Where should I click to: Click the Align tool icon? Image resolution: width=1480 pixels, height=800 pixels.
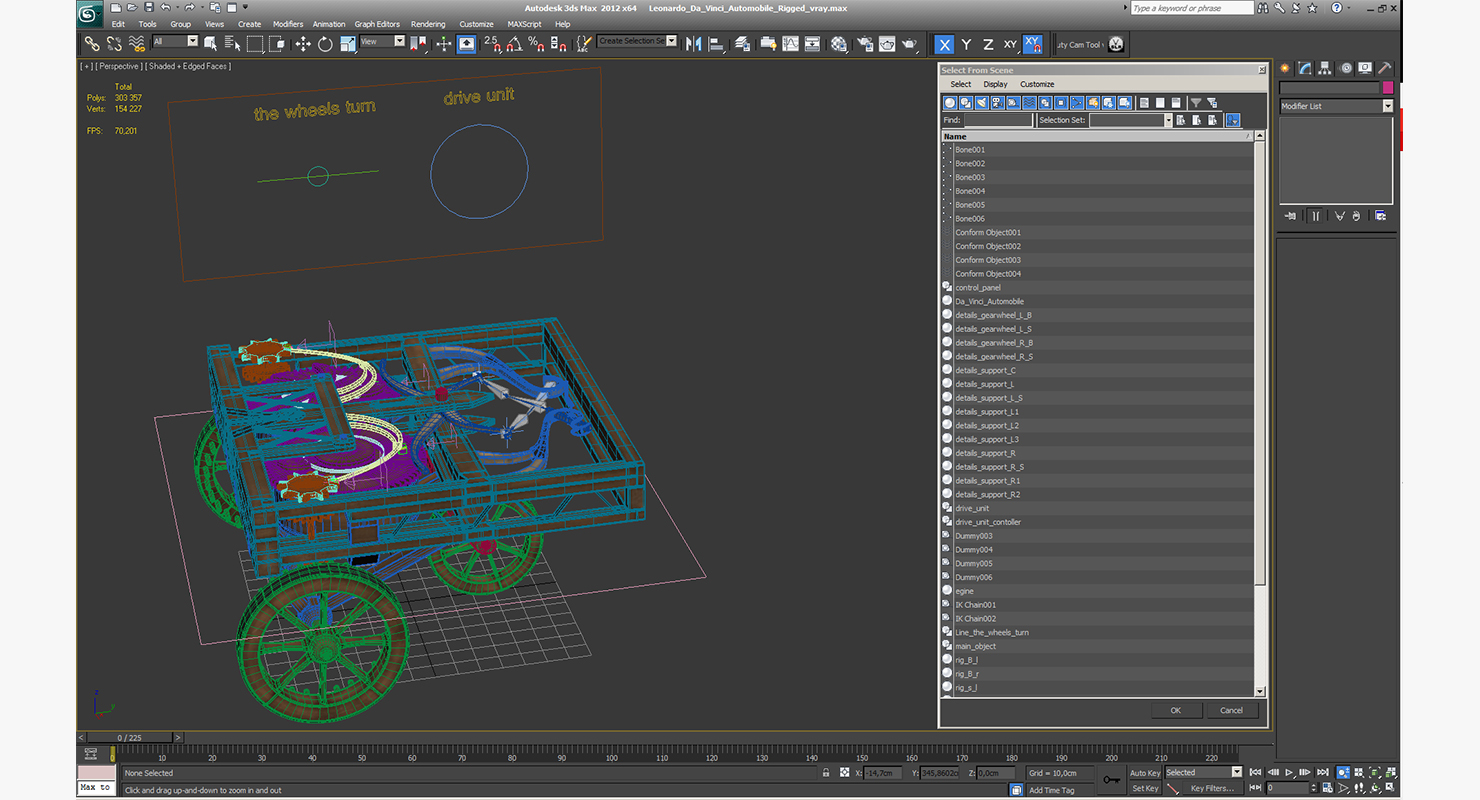[716, 44]
